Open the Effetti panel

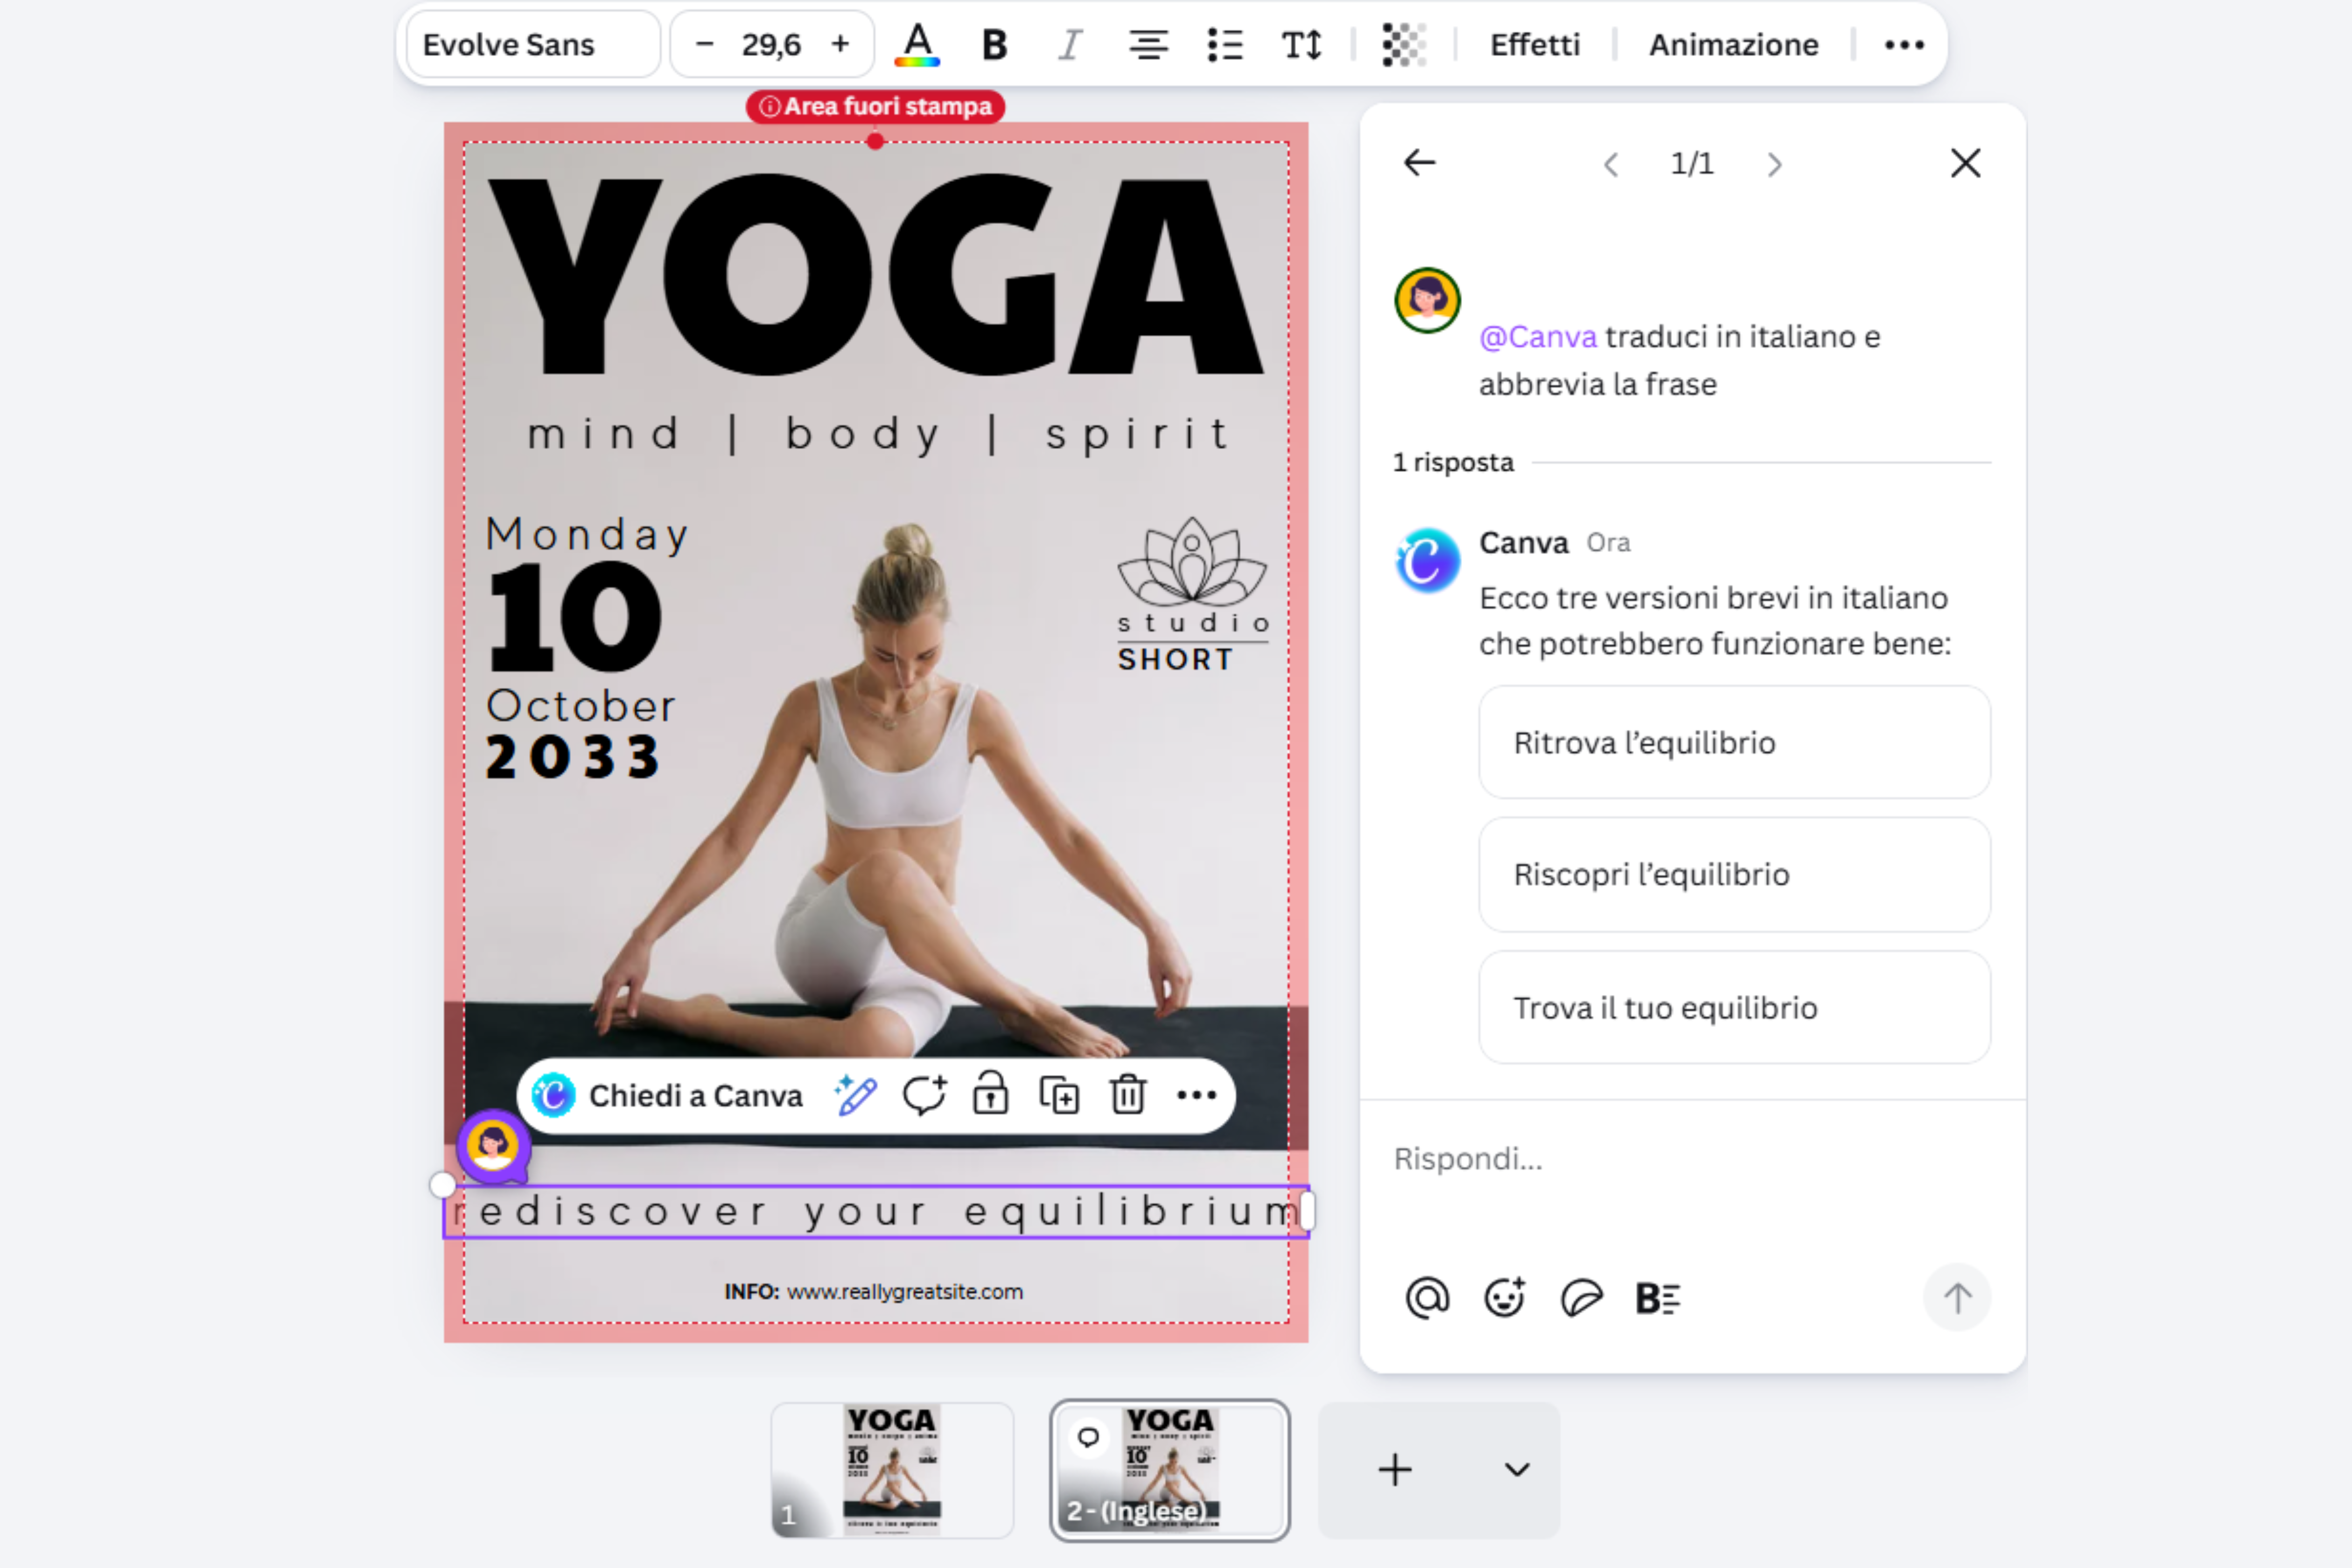tap(1534, 45)
